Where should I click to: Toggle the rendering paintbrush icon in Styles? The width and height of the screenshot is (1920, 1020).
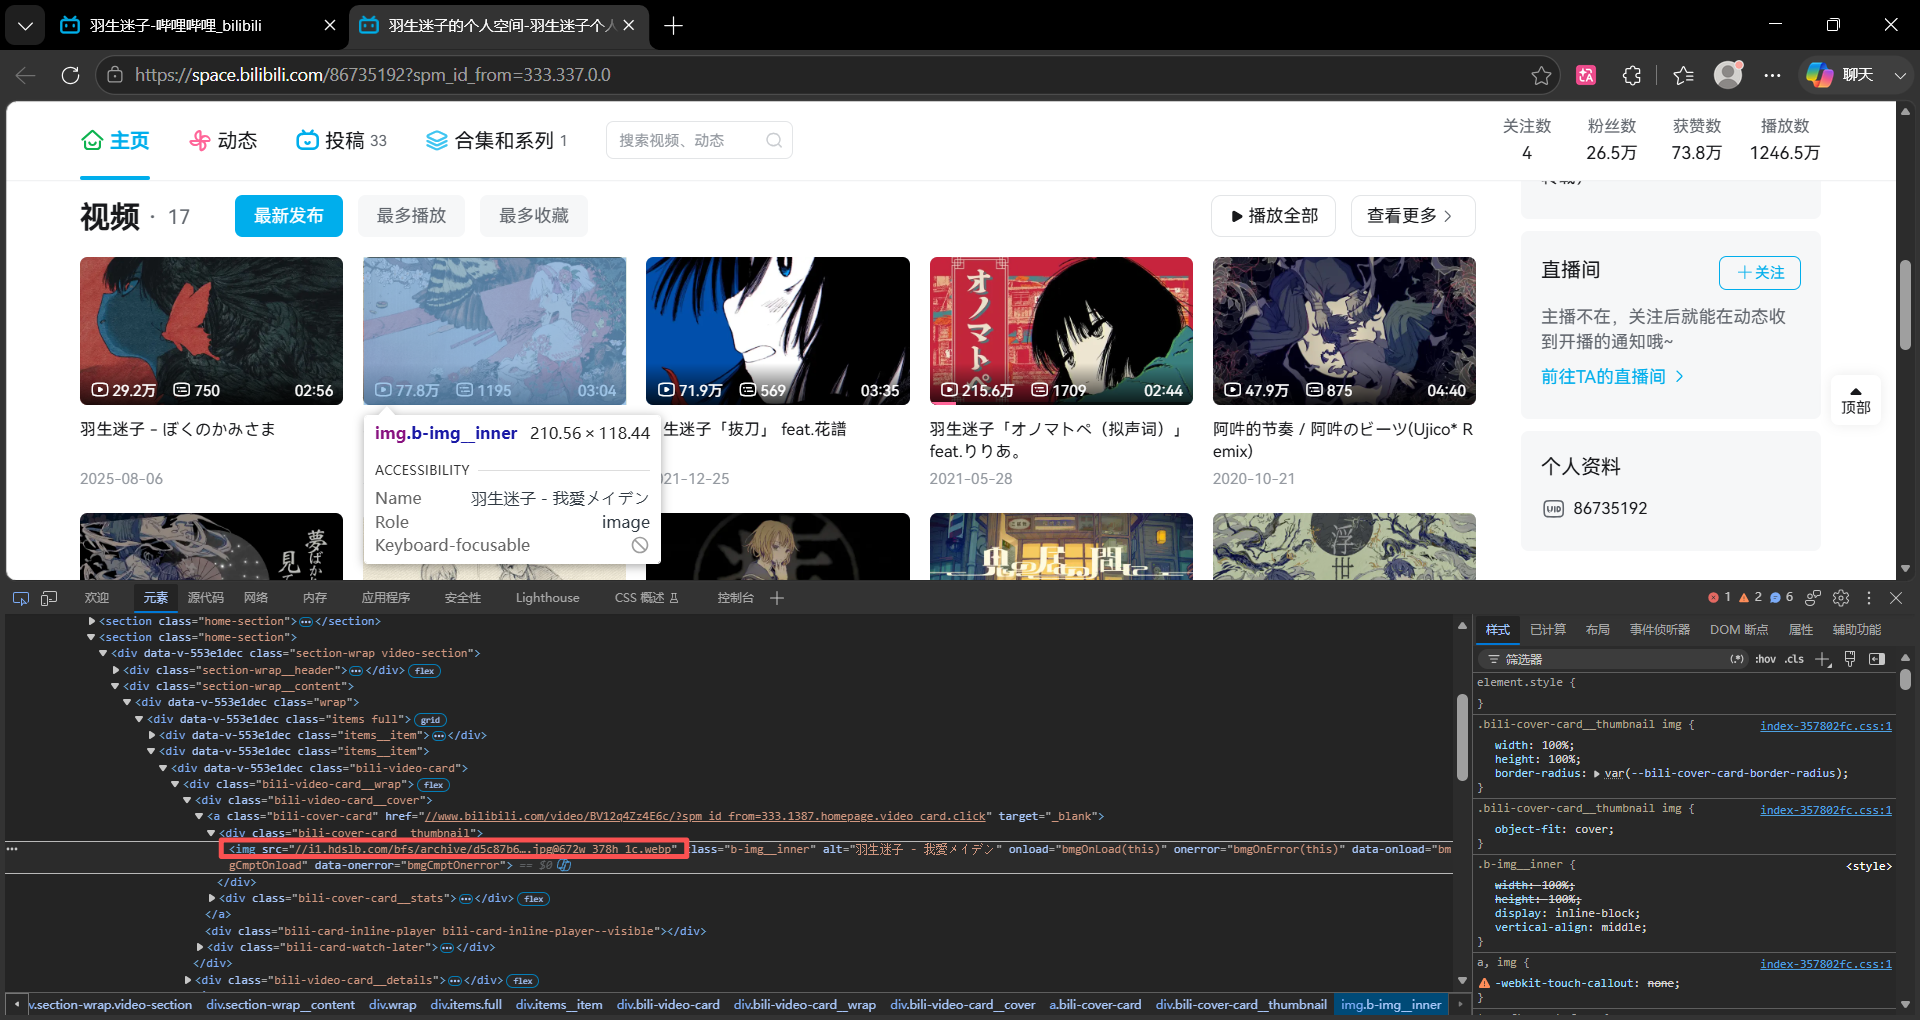coord(1850,659)
